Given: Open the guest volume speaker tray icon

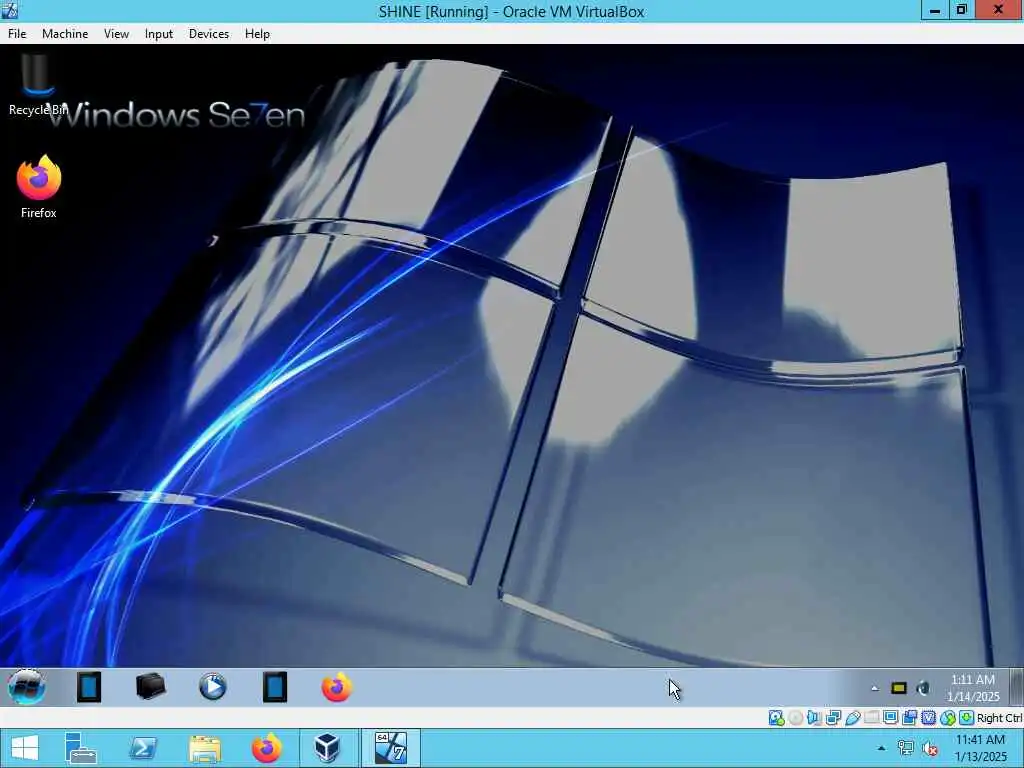Looking at the screenshot, I should click(923, 688).
